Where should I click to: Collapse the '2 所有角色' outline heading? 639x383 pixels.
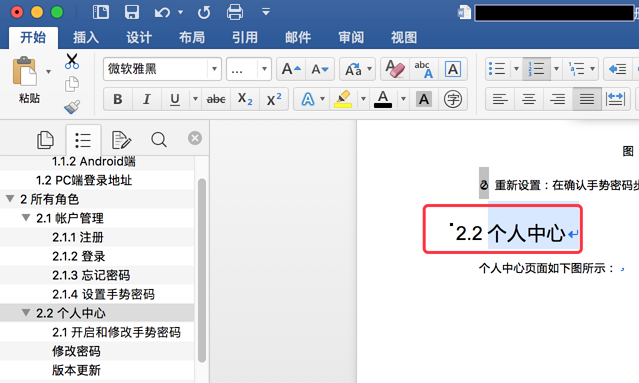click(x=10, y=199)
